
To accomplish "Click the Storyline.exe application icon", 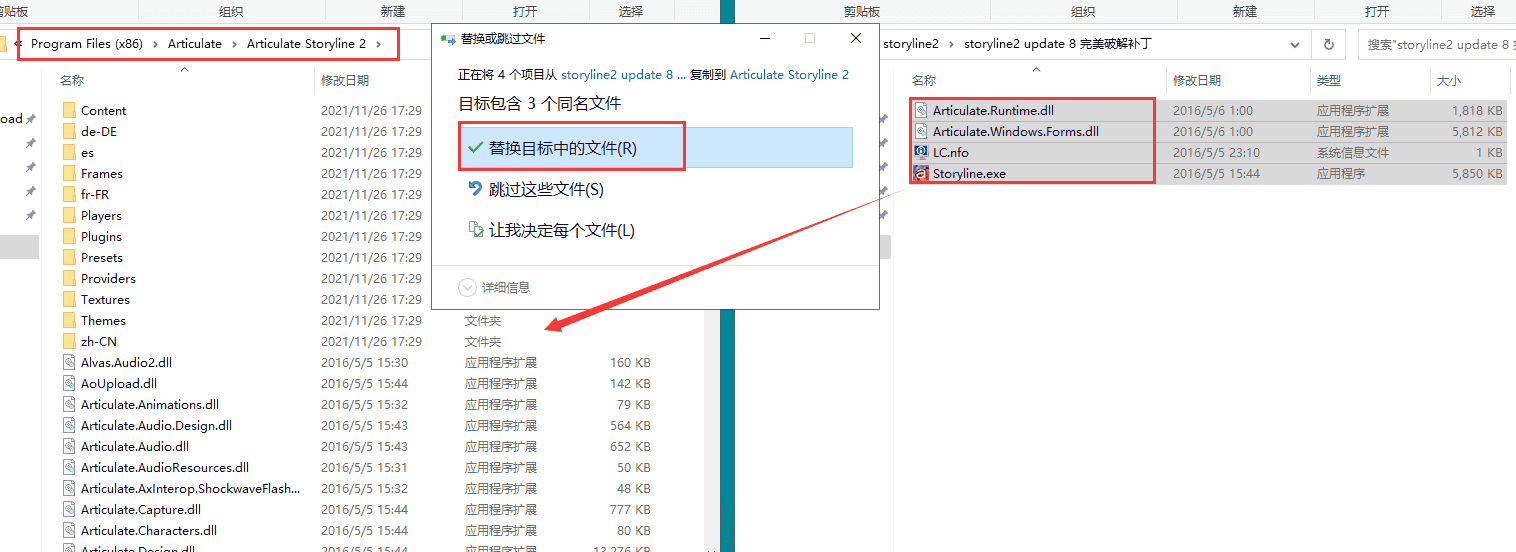I will [x=921, y=173].
